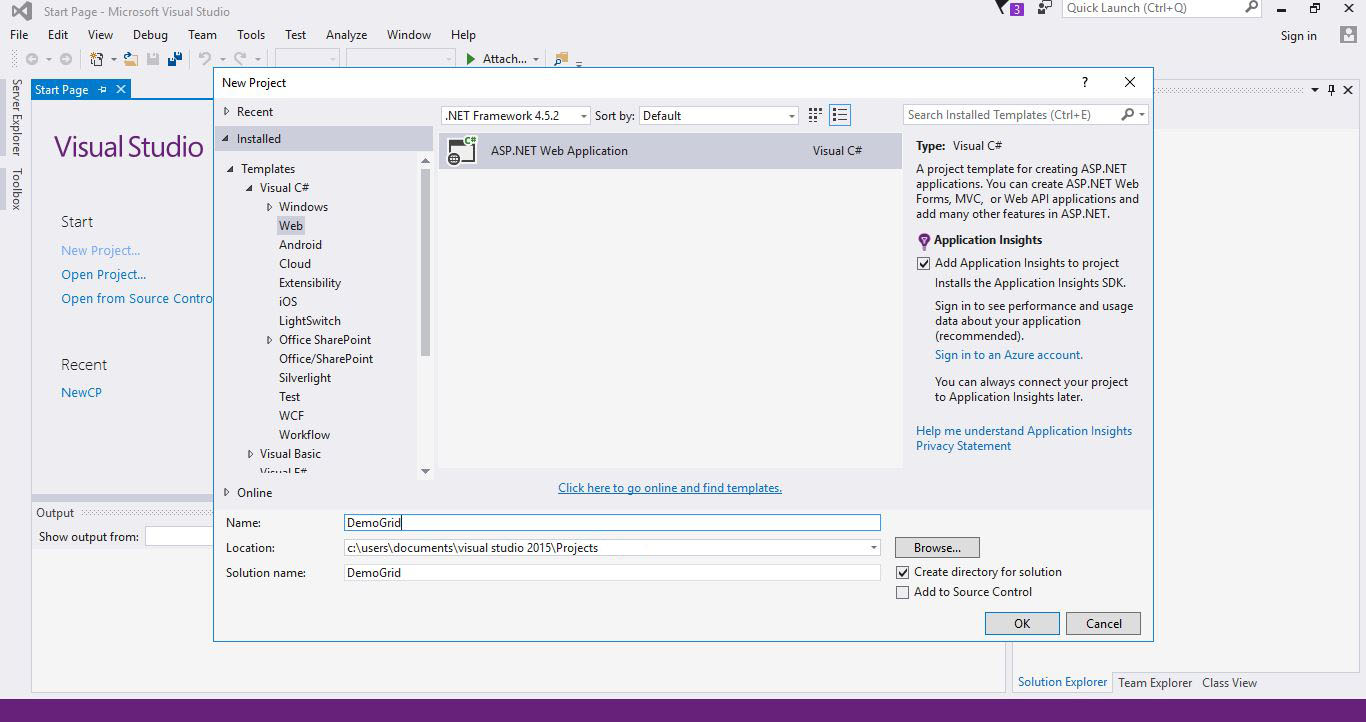Viewport: 1366px width, 722px height.
Task: Click the green Attach start arrow
Action: (471, 59)
